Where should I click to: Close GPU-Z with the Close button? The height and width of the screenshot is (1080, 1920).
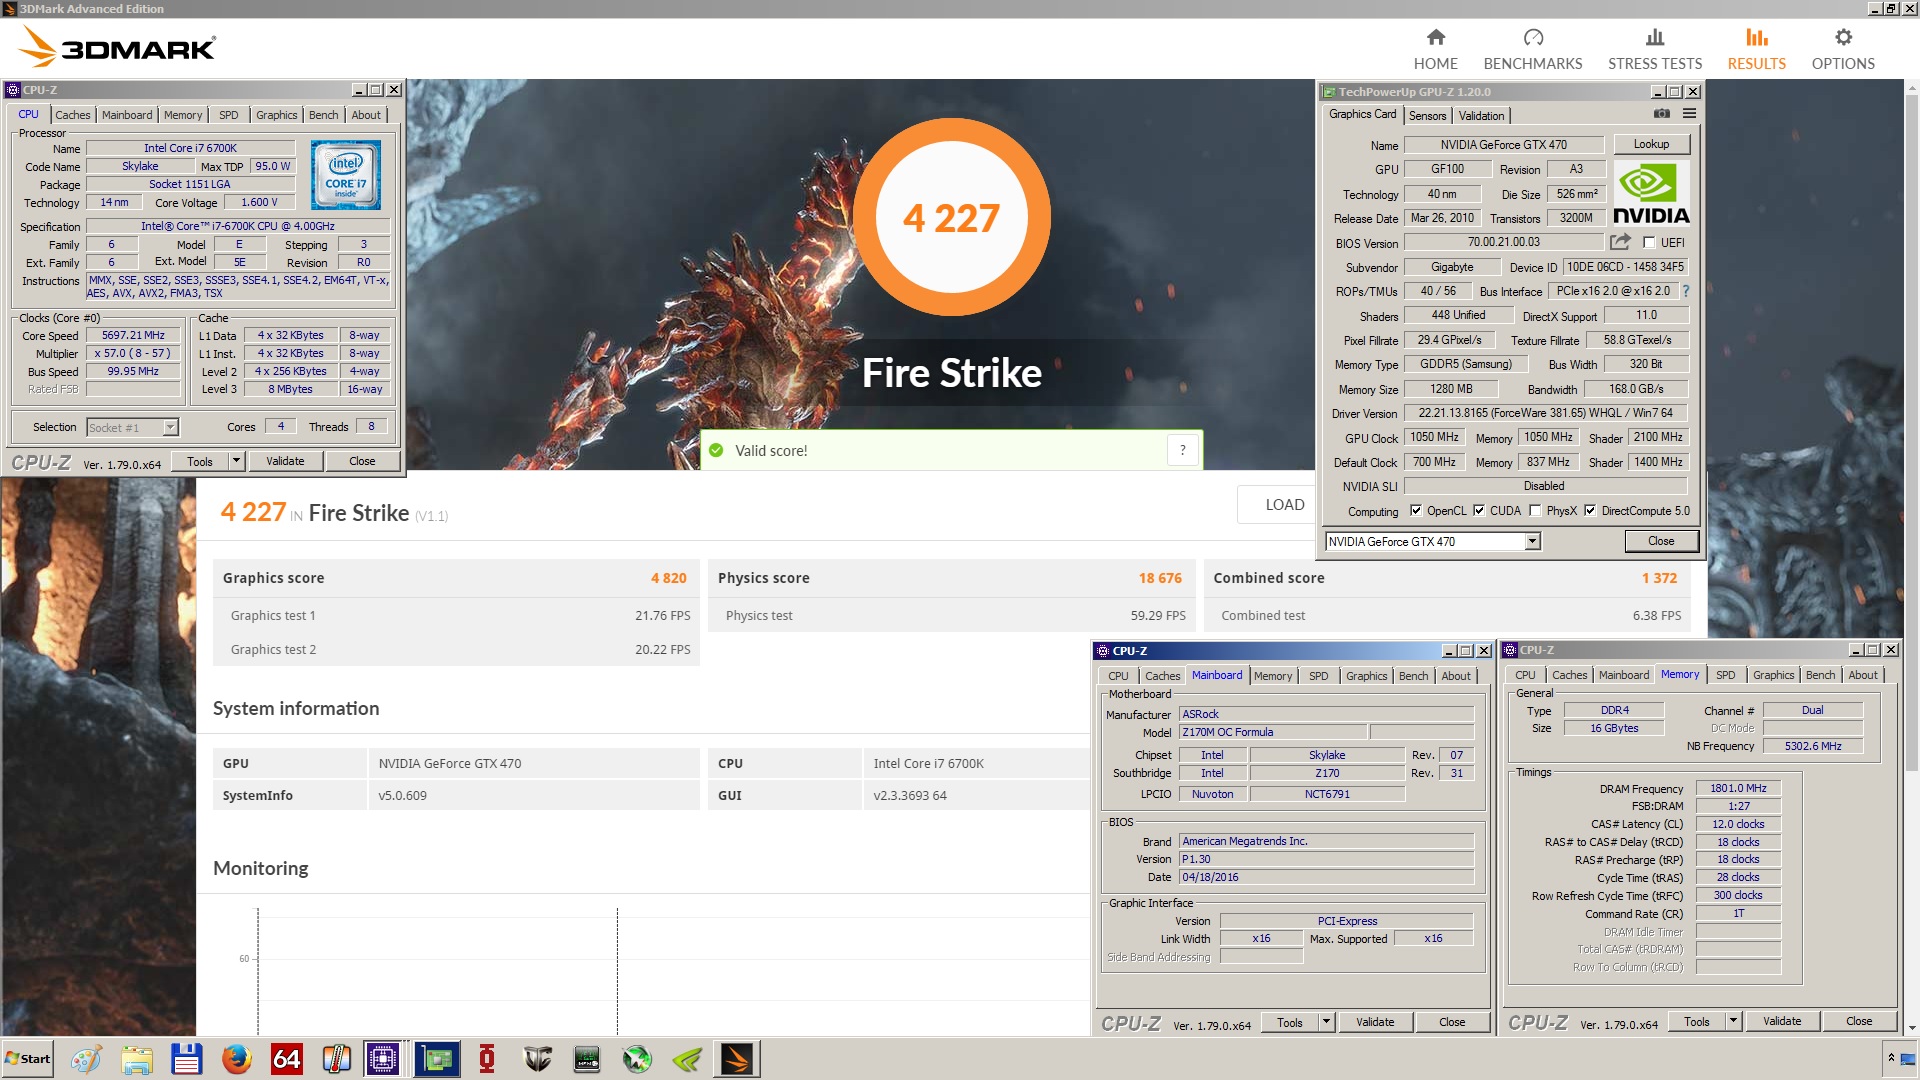pyautogui.click(x=1660, y=541)
